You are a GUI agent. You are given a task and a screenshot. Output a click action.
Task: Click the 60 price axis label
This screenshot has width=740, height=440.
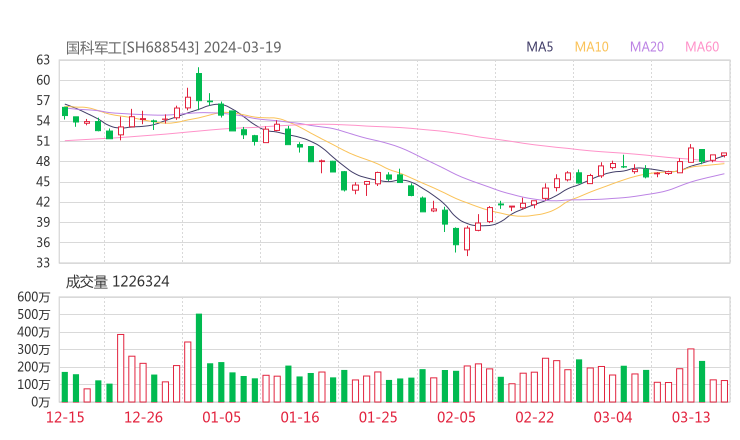tap(43, 80)
